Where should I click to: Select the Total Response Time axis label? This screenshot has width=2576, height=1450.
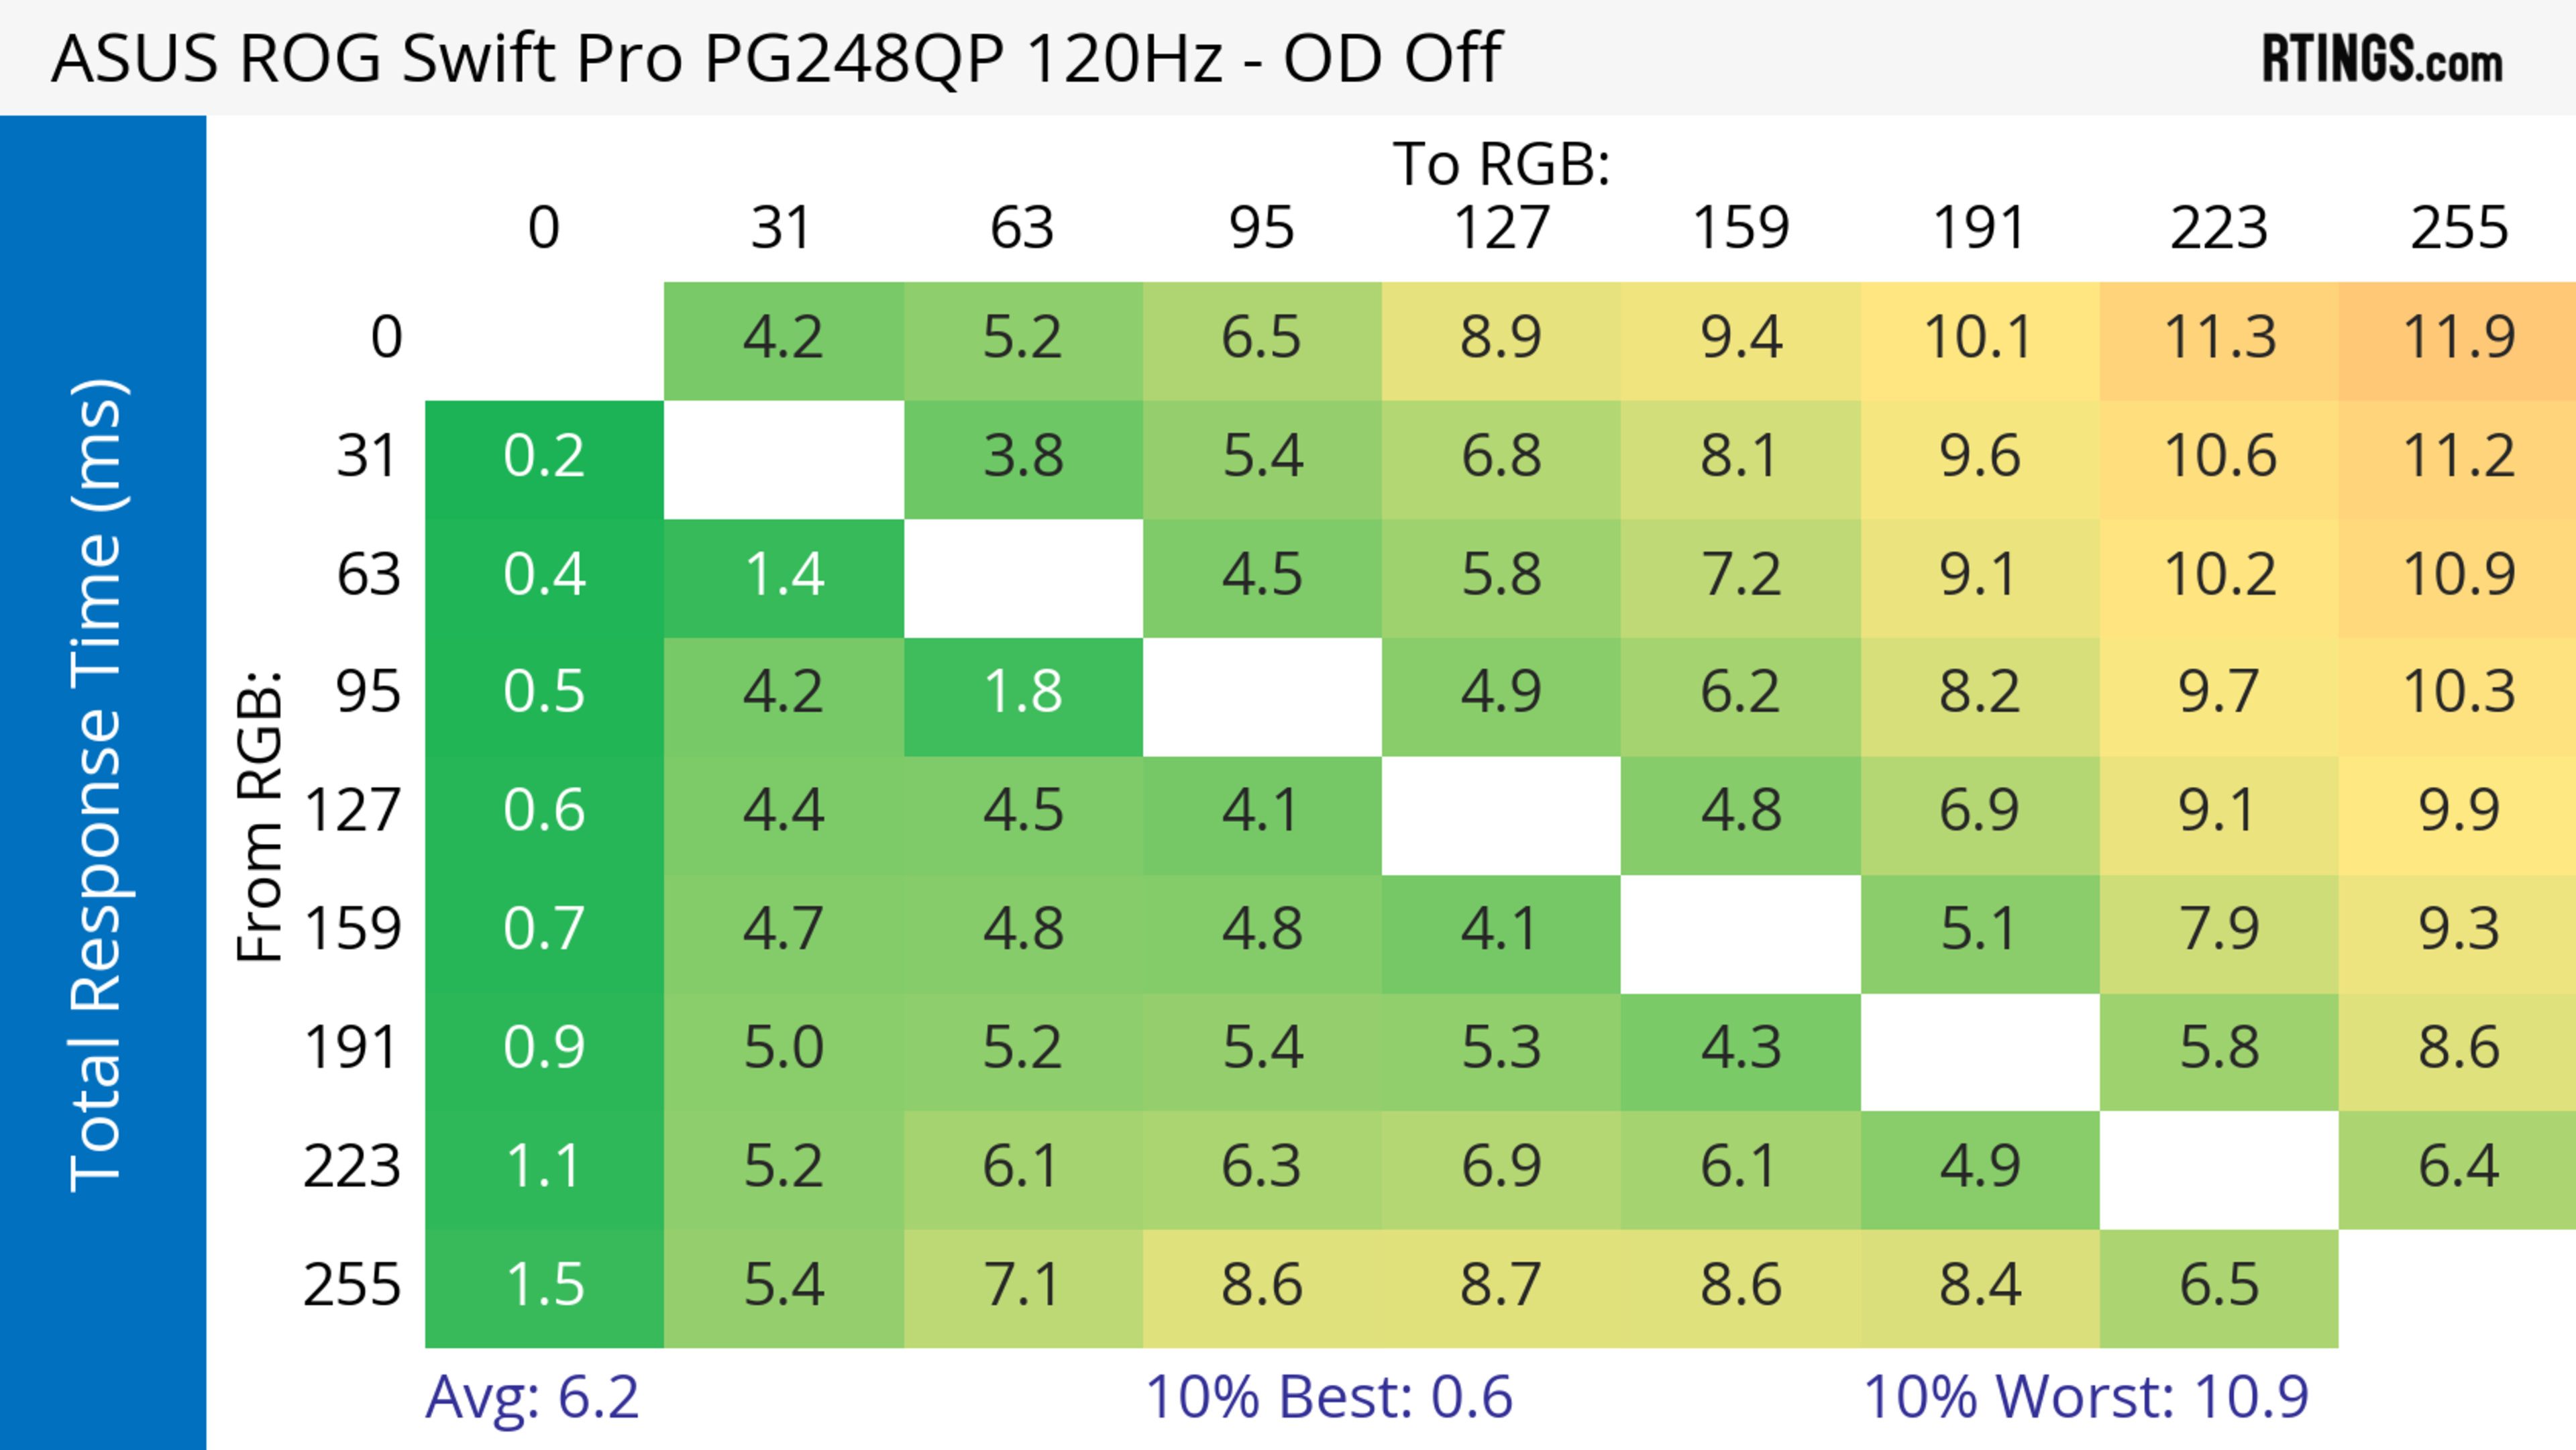coord(98,785)
